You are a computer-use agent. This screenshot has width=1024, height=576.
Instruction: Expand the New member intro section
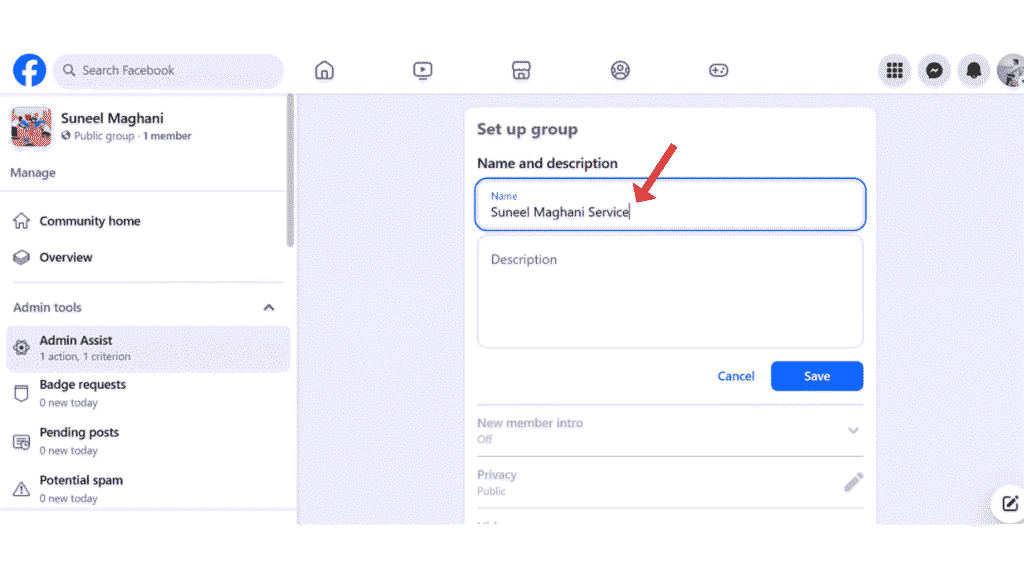pos(853,430)
